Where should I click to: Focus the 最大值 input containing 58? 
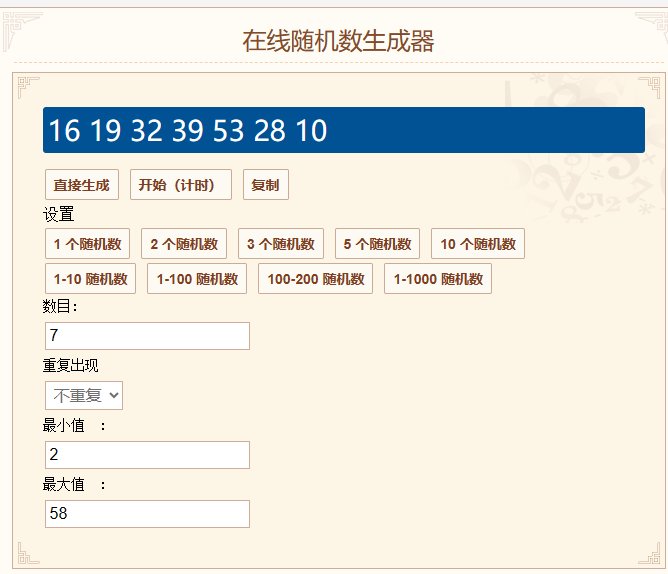pos(147,514)
